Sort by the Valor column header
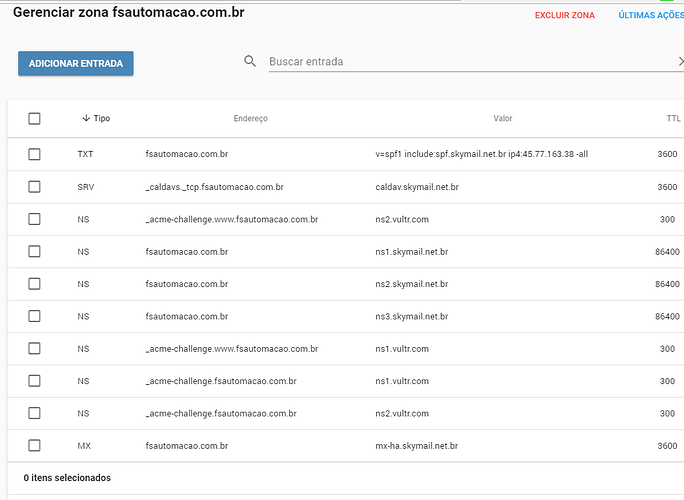 coord(502,119)
